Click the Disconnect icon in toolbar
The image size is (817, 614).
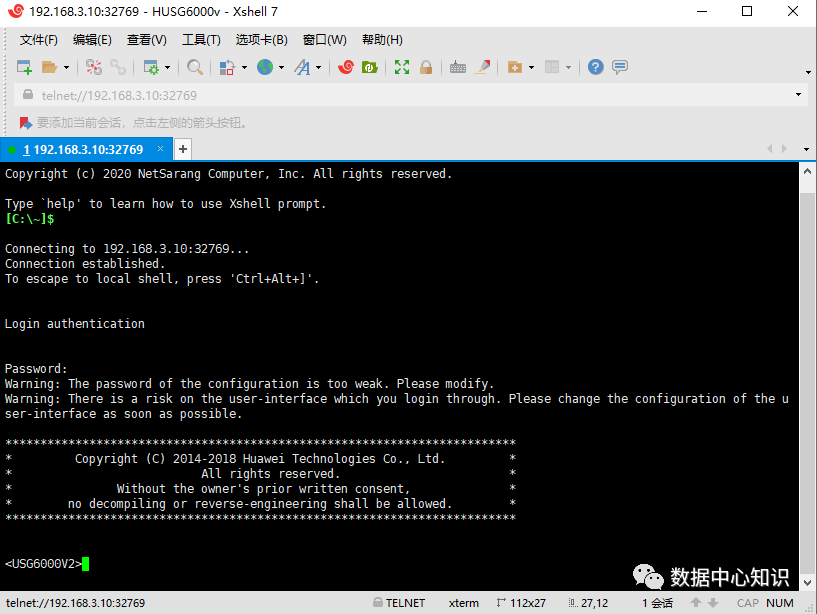pos(94,67)
